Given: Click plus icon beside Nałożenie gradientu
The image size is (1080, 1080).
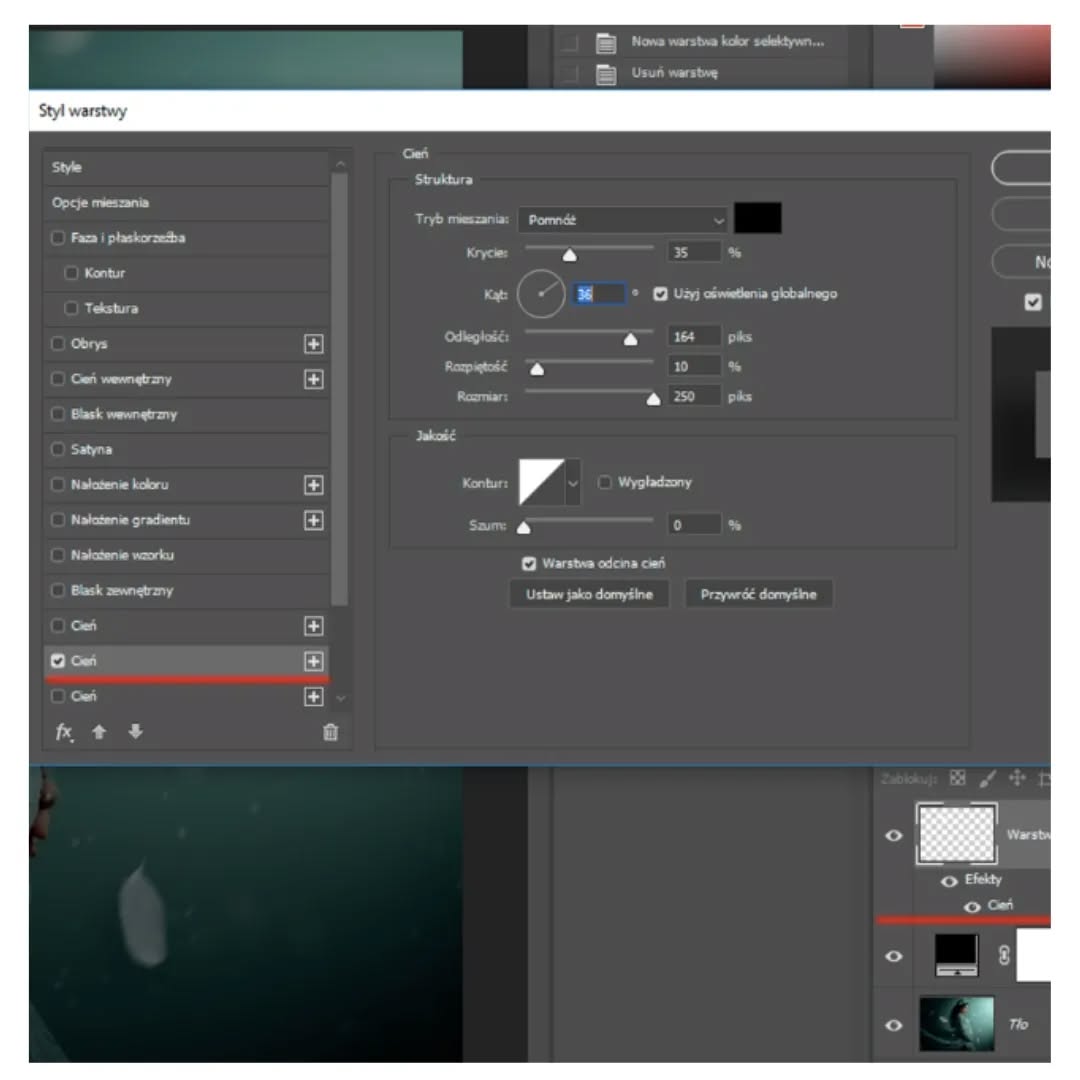Looking at the screenshot, I should (x=314, y=520).
